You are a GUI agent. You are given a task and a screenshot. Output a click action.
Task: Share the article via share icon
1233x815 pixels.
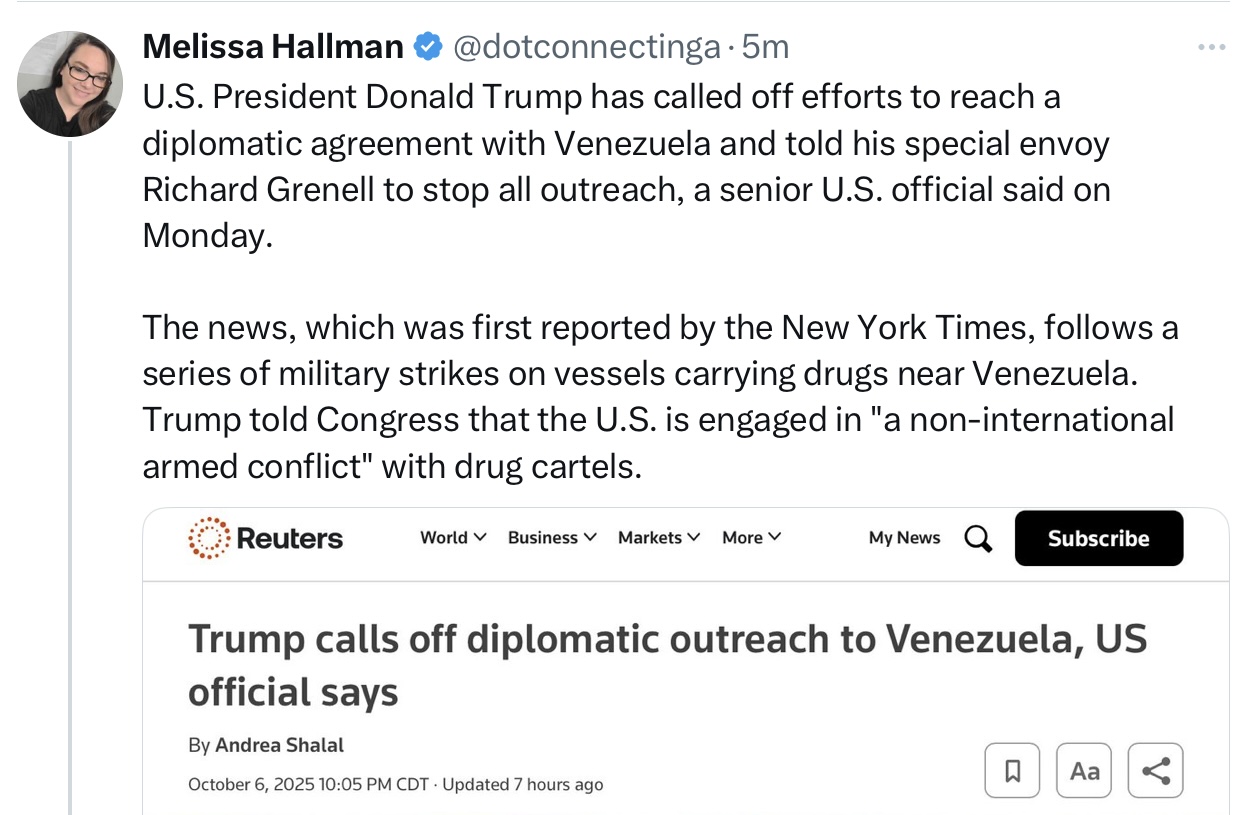(x=1155, y=771)
